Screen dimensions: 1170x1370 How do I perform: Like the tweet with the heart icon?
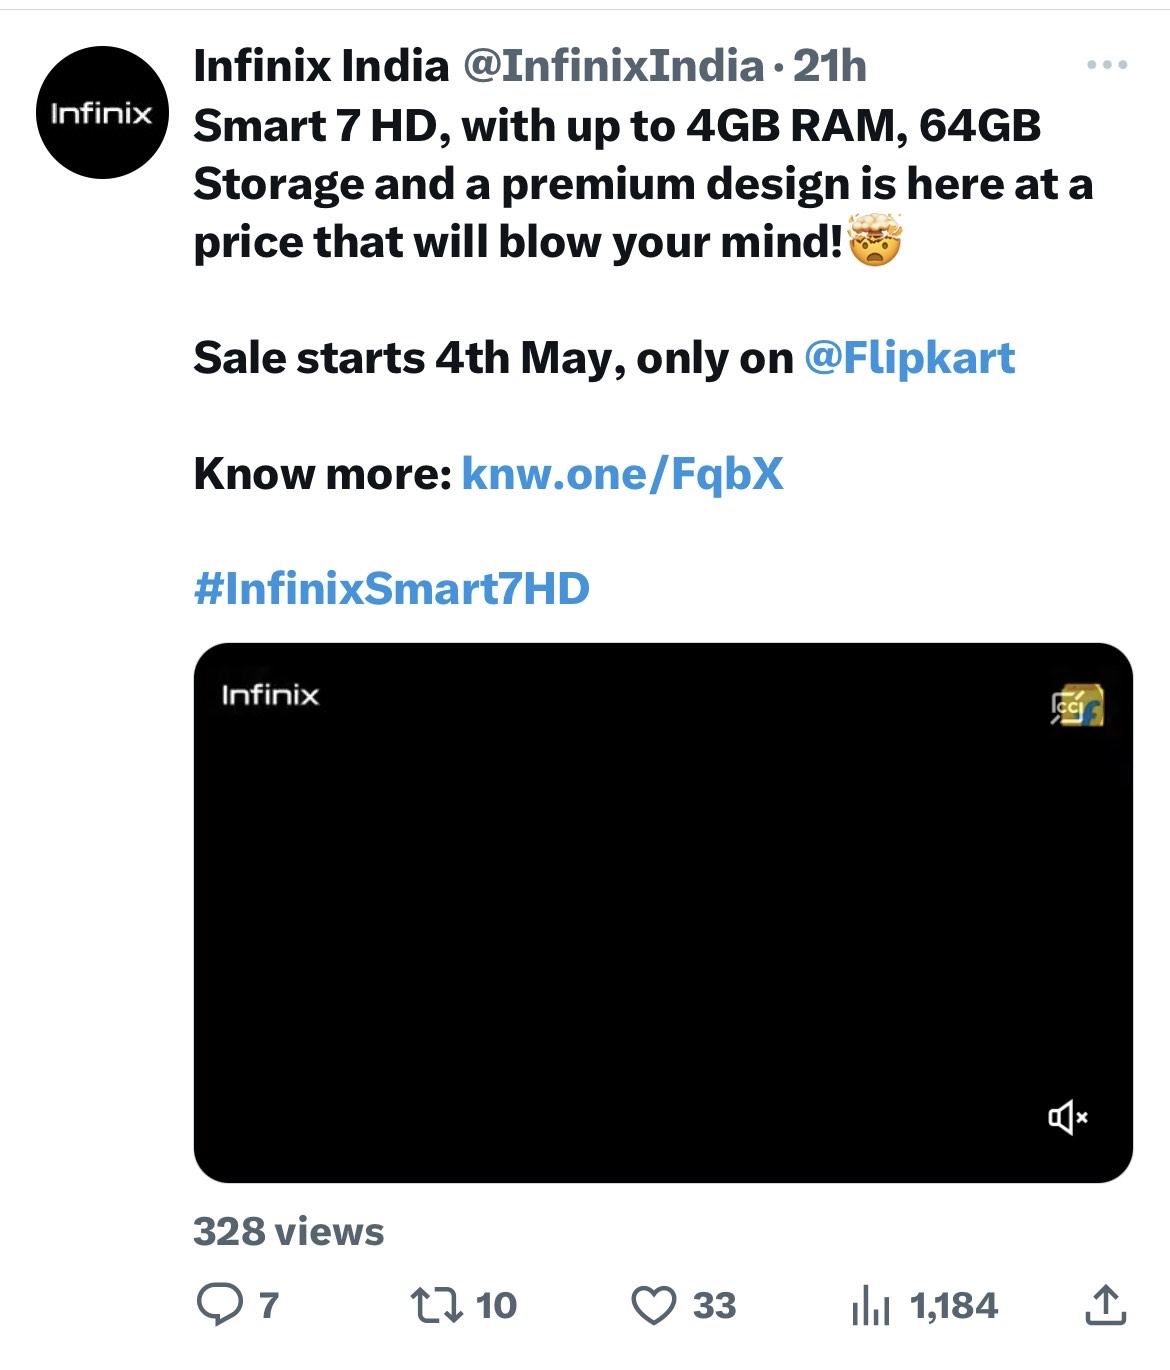coord(654,1305)
